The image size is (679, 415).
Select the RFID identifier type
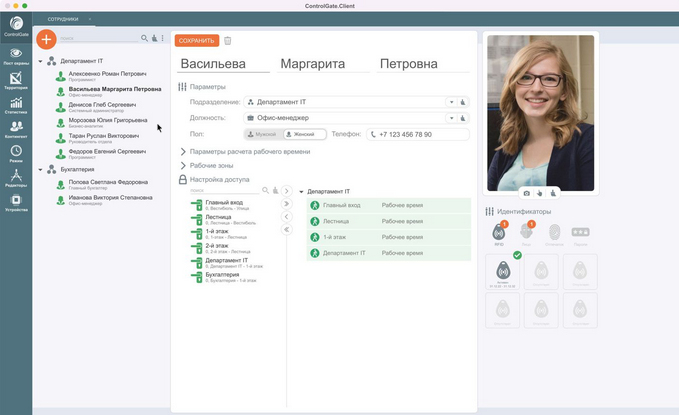500,232
